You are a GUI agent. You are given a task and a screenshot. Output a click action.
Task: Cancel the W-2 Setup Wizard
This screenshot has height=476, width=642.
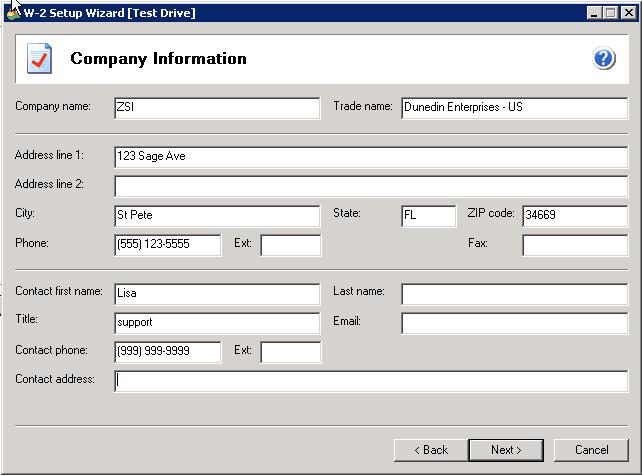(x=591, y=450)
